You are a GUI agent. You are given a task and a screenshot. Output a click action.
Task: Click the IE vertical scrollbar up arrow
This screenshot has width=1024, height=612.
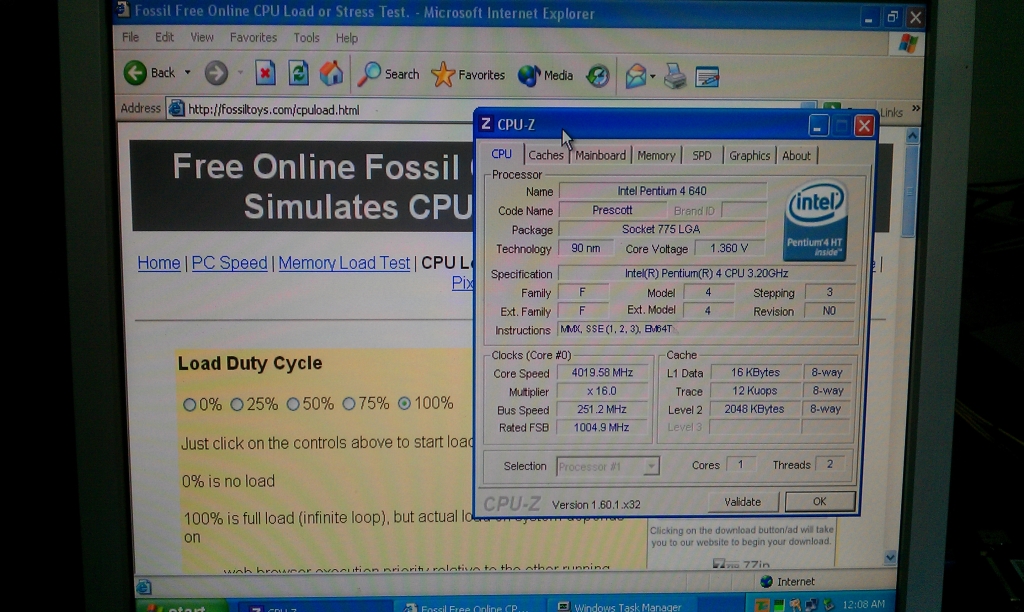point(912,136)
